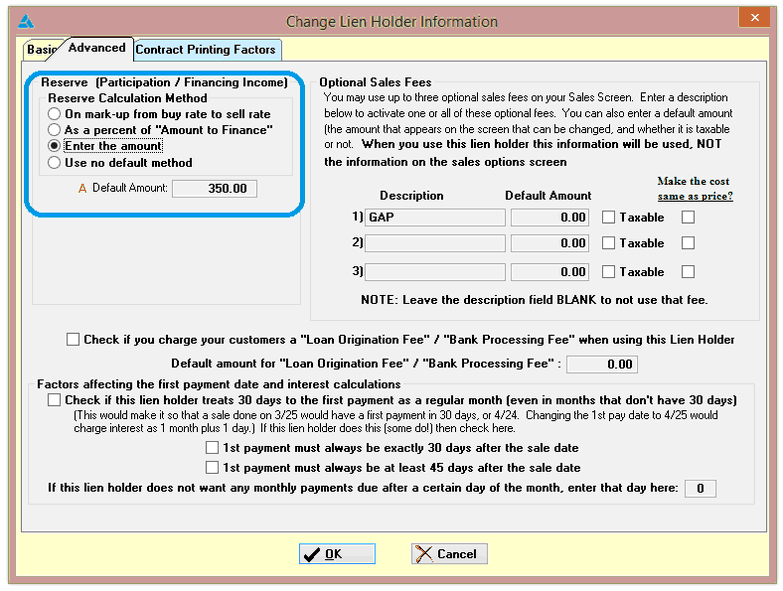Click the Default Amount field for fee 2

[550, 243]
